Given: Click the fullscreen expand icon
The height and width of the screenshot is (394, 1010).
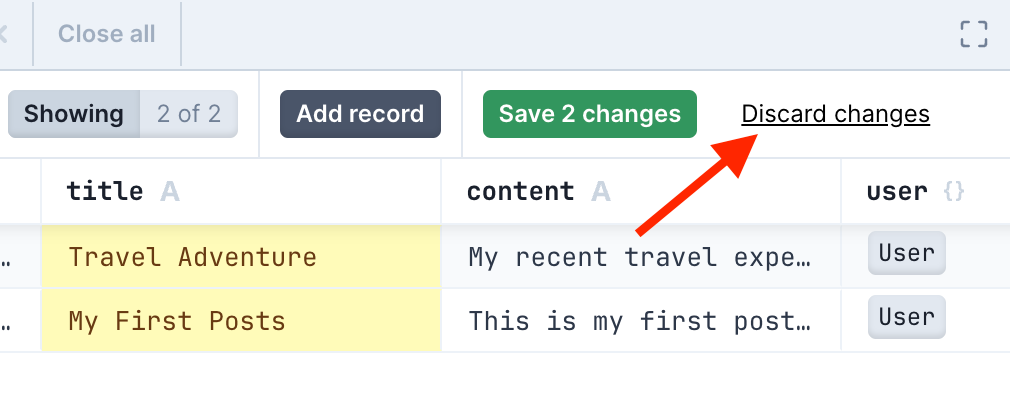Looking at the screenshot, I should (973, 34).
